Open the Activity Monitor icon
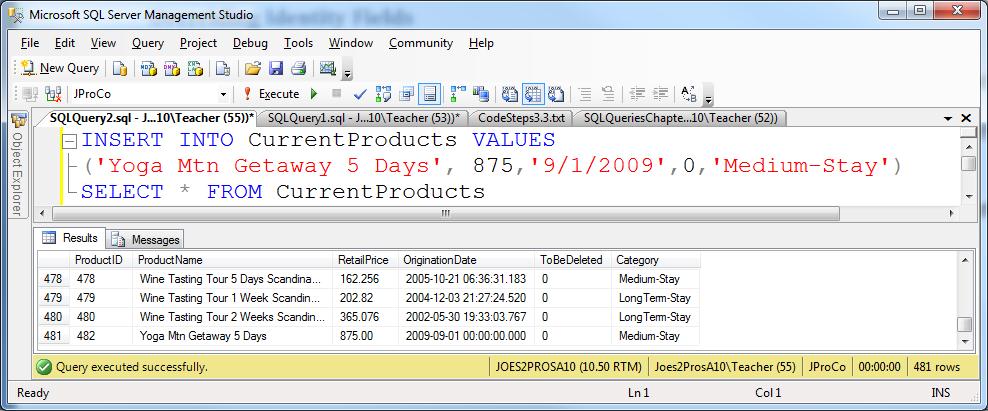The height and width of the screenshot is (411, 988). [x=328, y=68]
